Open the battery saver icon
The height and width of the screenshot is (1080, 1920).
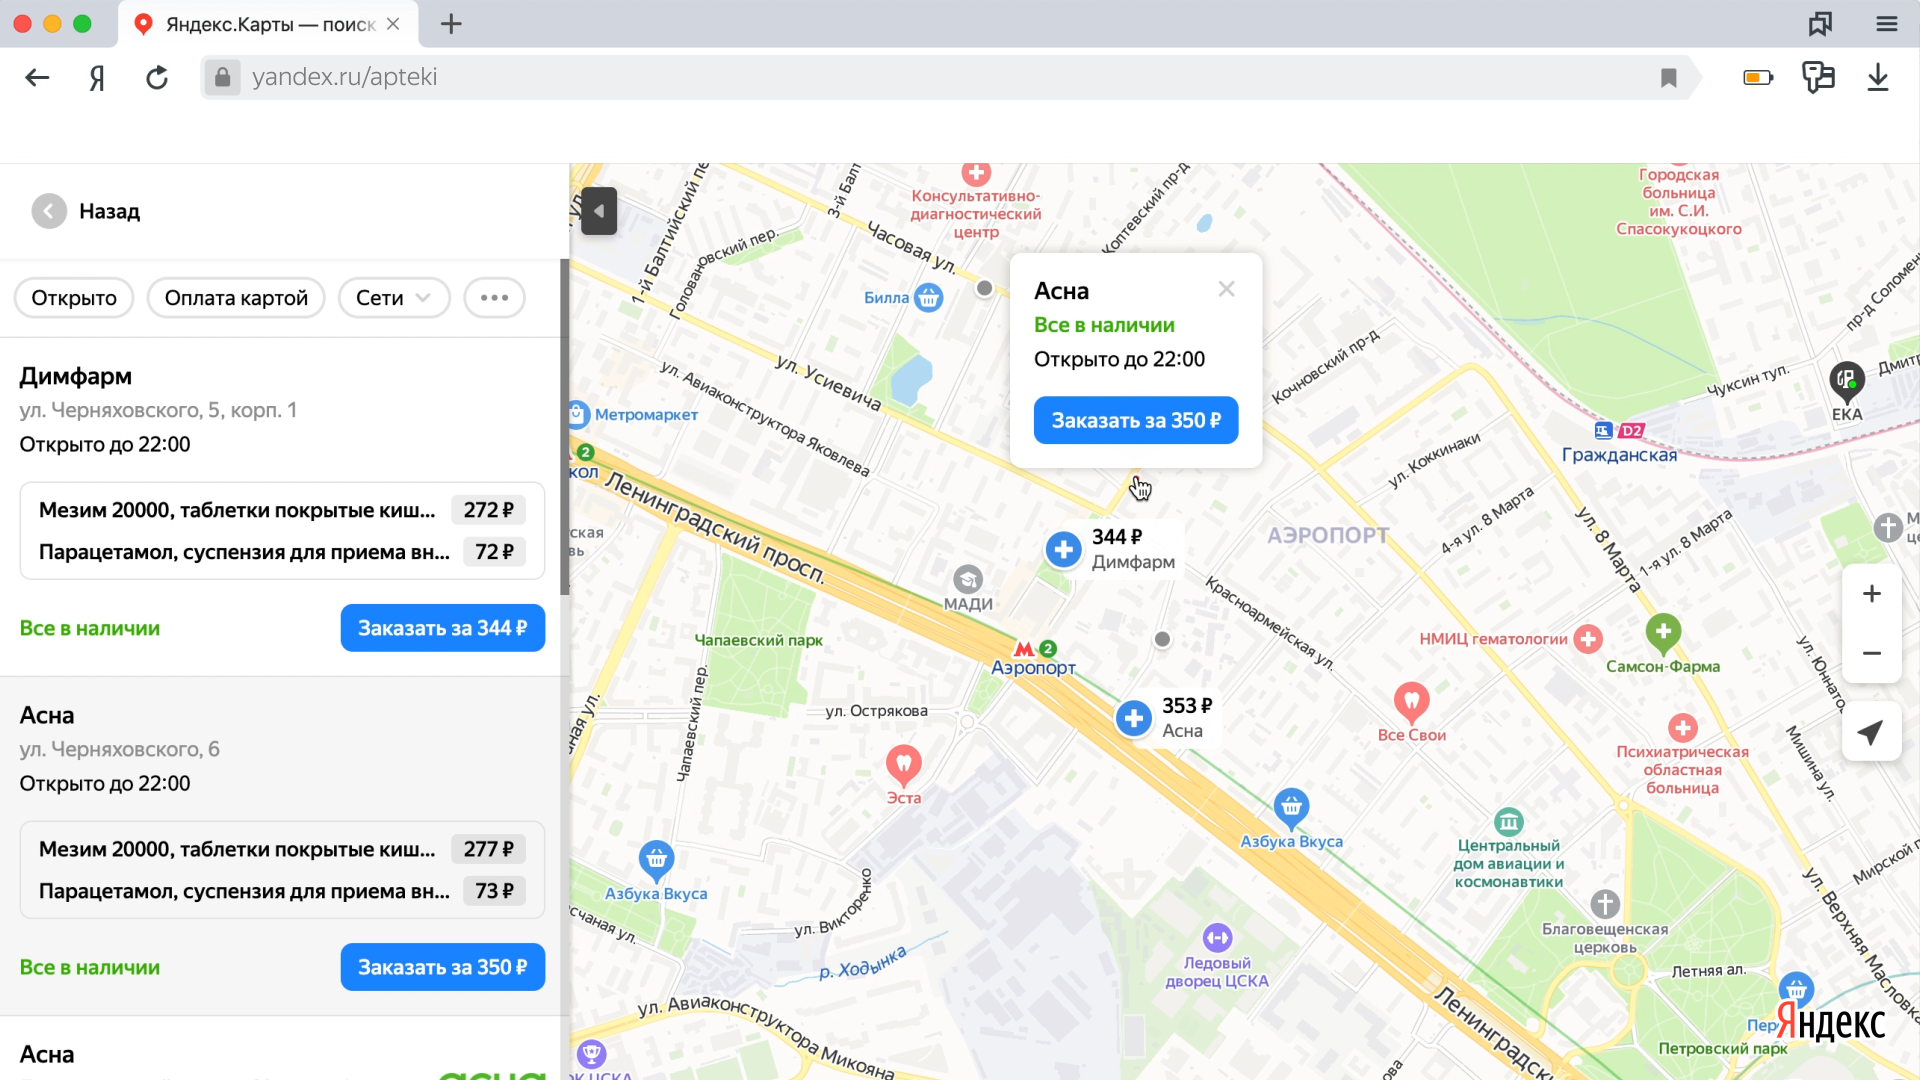(1758, 77)
